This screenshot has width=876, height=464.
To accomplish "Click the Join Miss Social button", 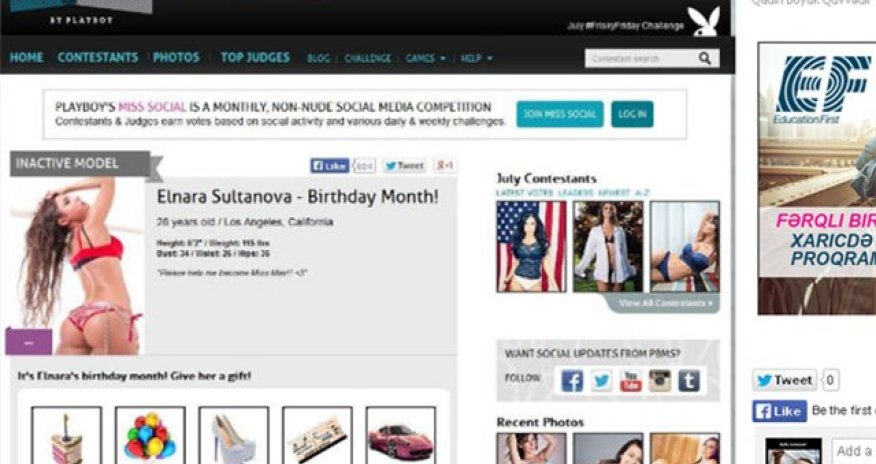I will click(560, 114).
